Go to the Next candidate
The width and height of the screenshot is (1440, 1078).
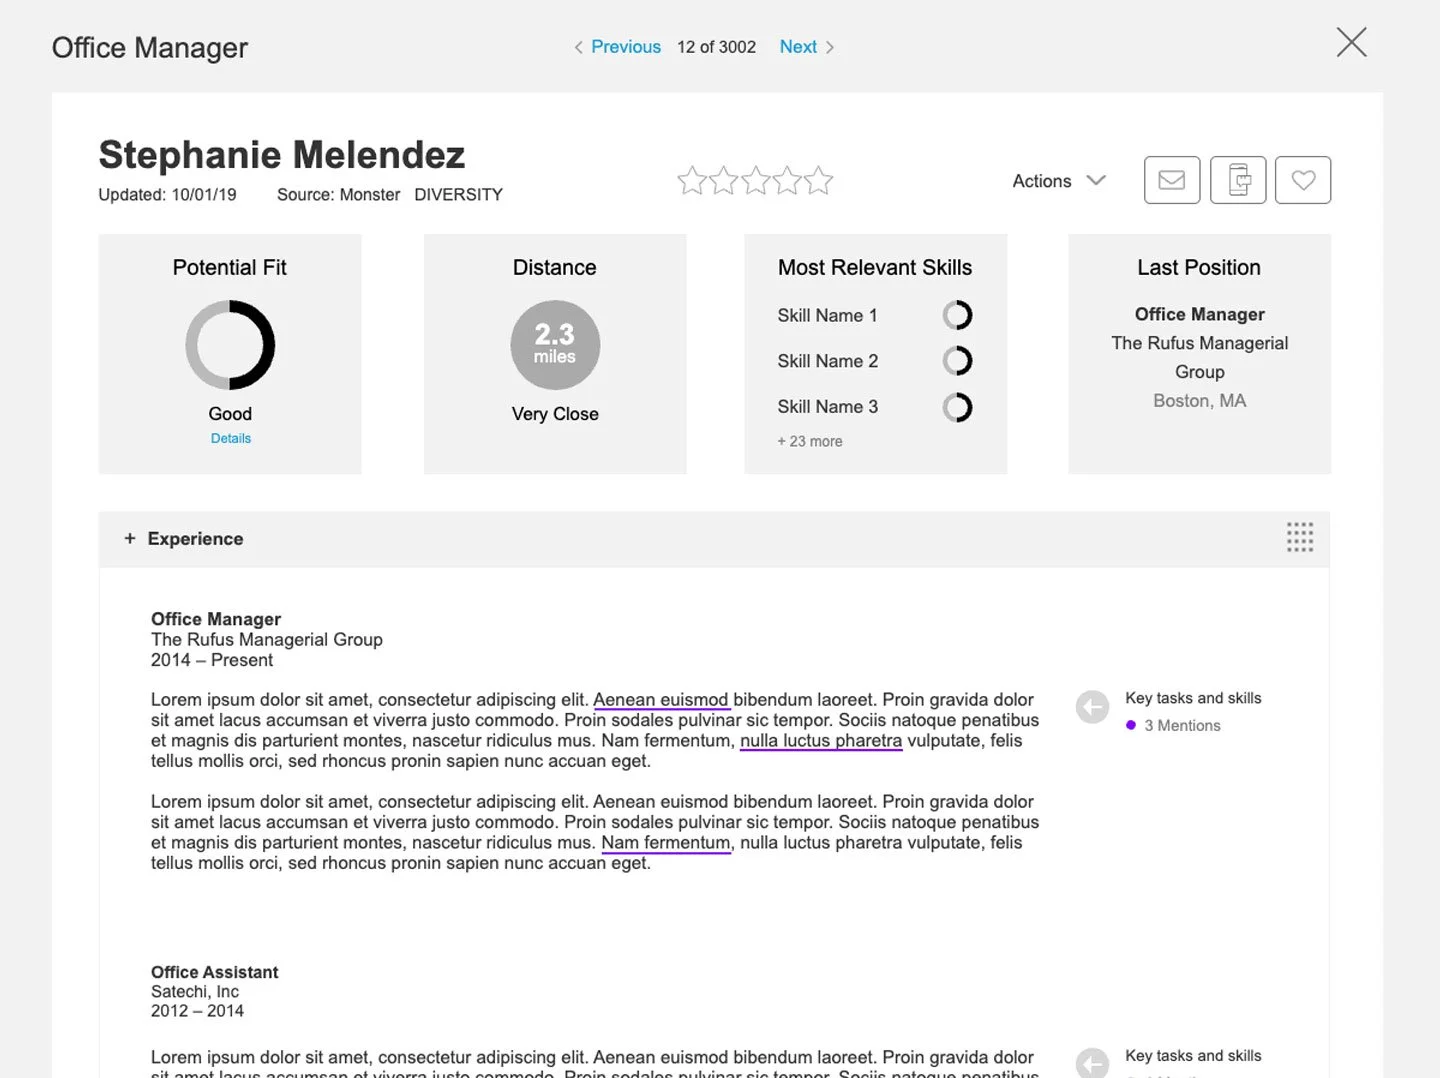click(806, 47)
